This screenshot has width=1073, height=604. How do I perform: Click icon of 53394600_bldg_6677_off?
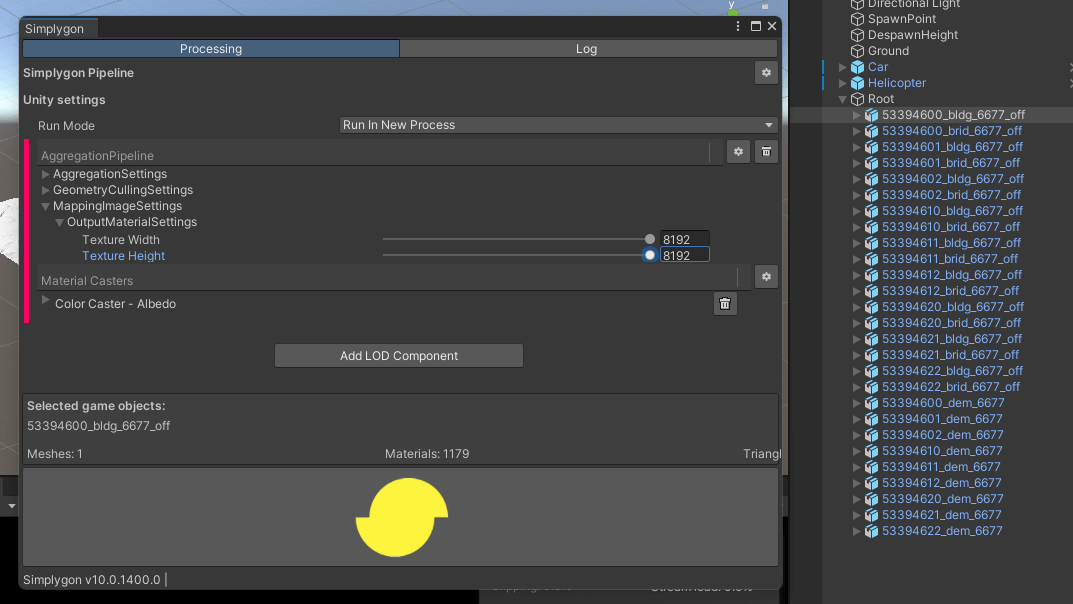click(871, 115)
